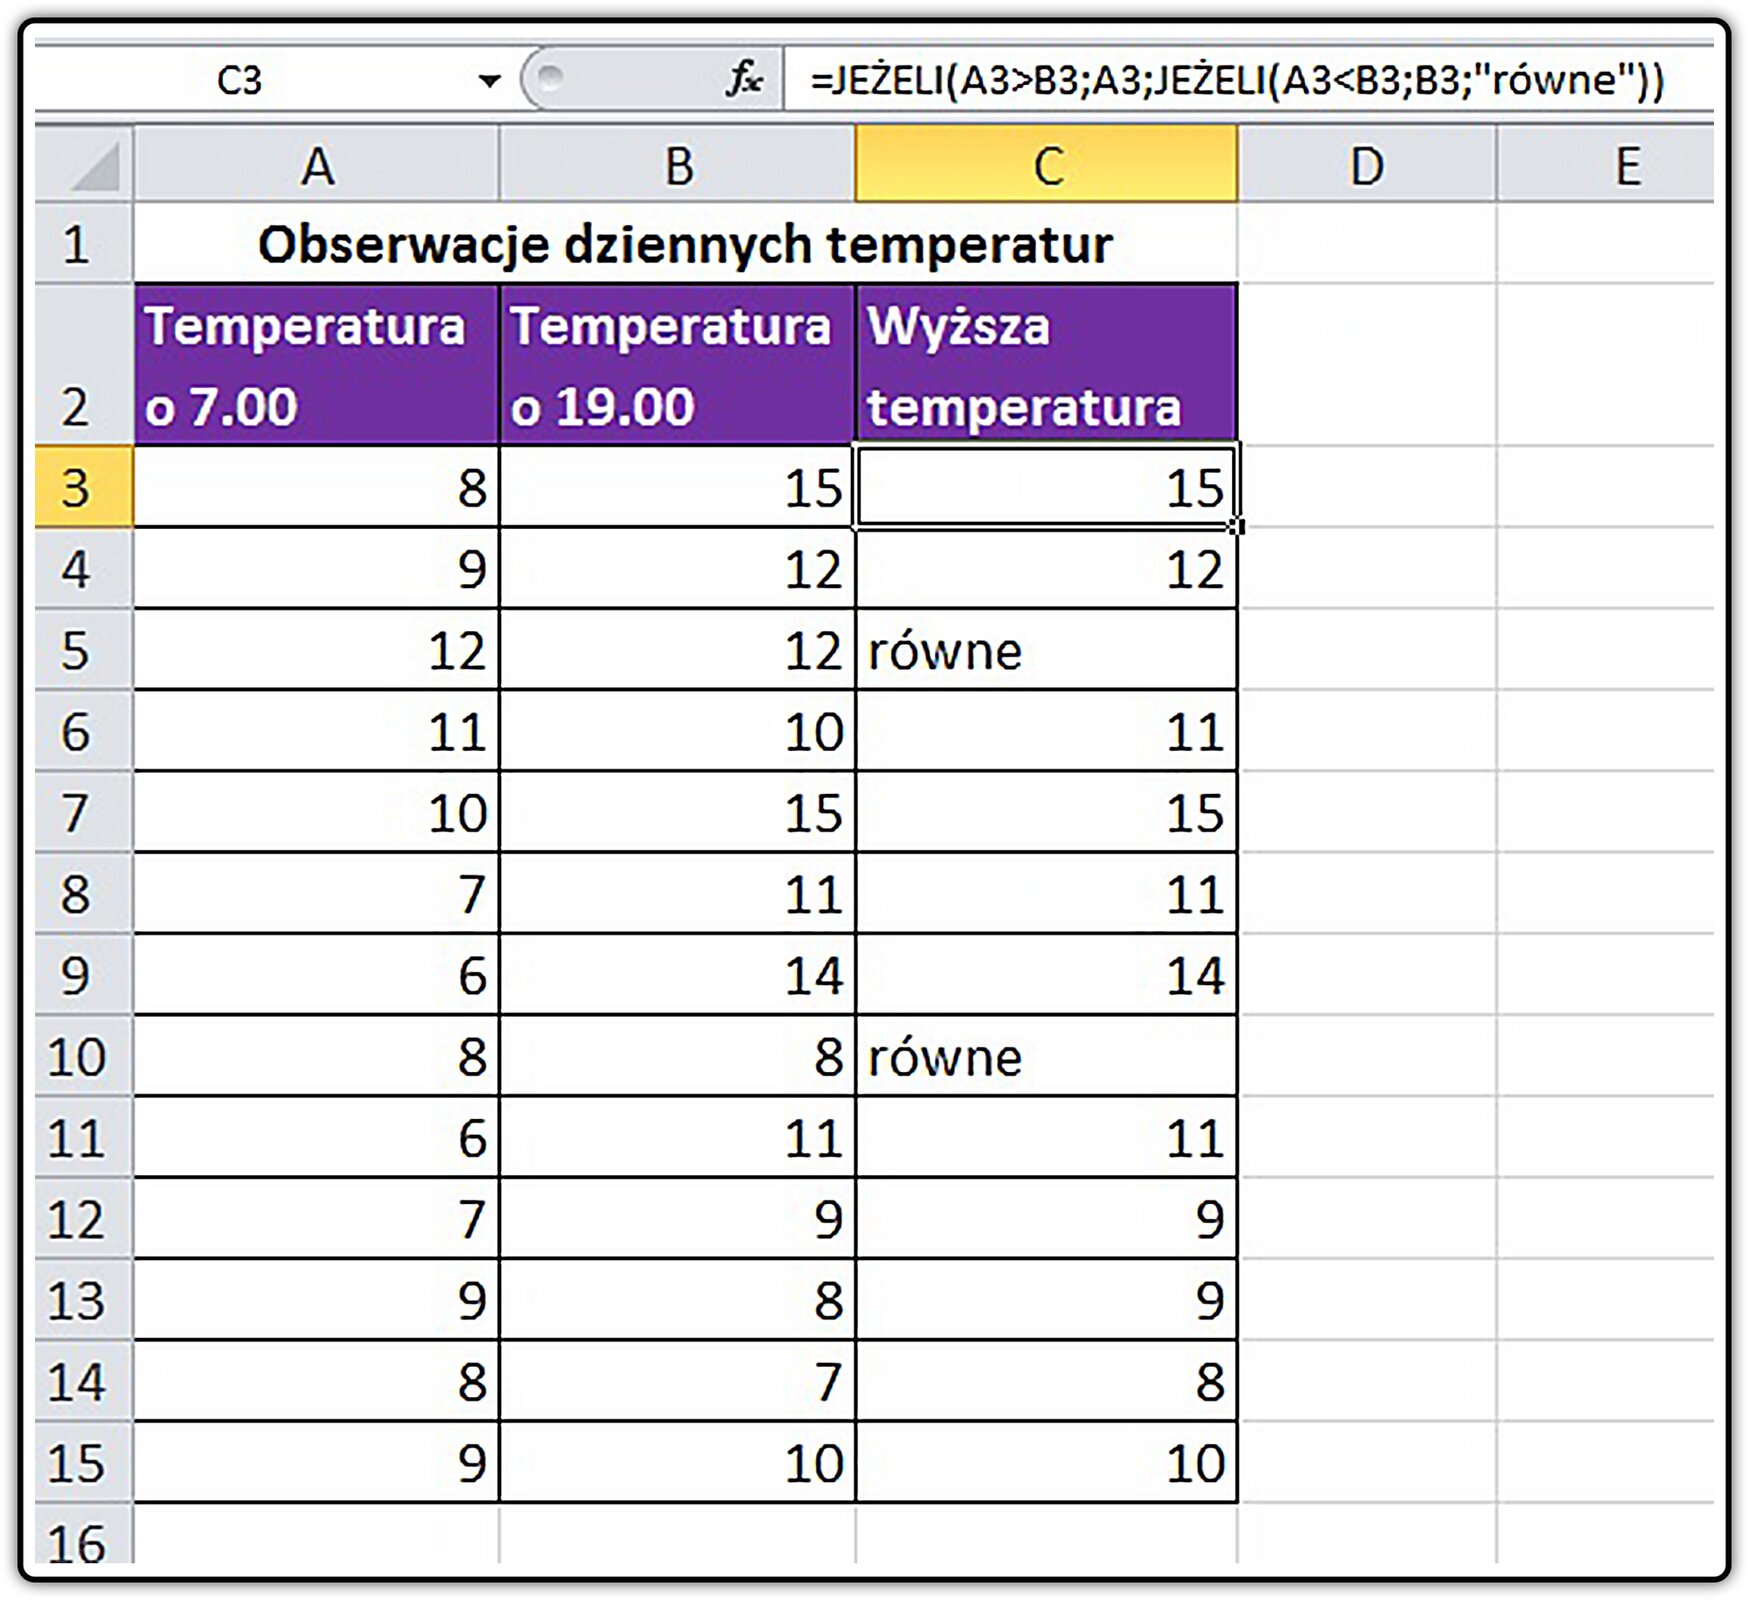Click cell B6 with value 10

point(678,731)
